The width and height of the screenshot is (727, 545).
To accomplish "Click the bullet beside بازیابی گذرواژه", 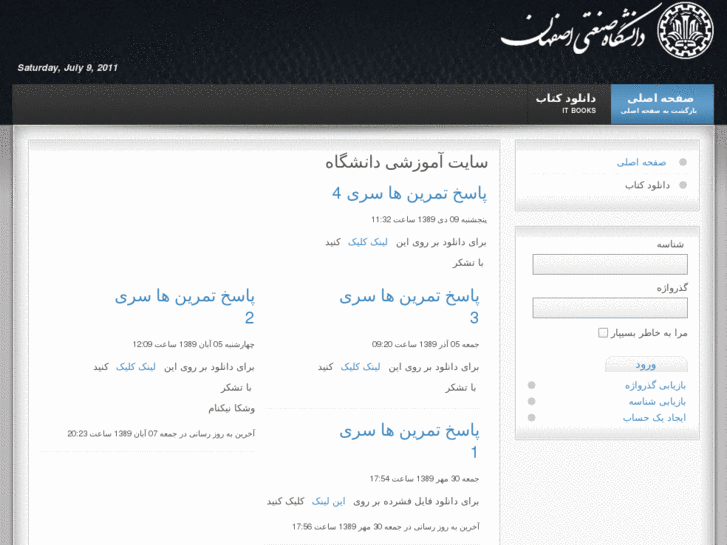I will (531, 385).
